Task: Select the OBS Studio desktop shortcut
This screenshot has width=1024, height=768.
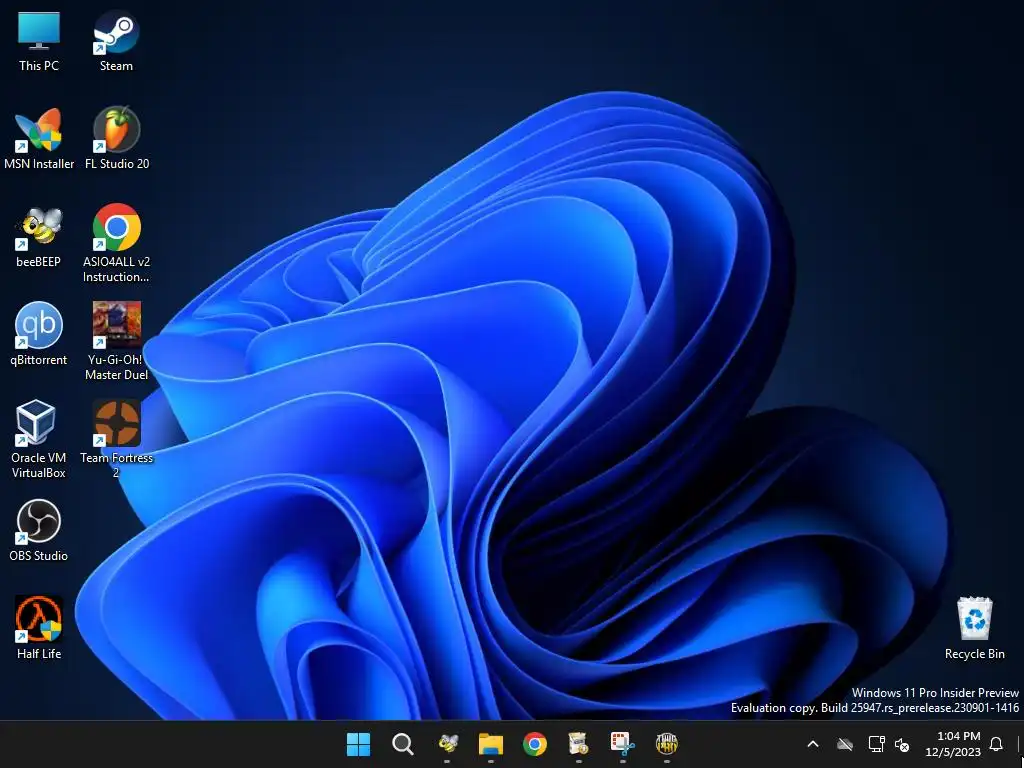Action: [39, 532]
